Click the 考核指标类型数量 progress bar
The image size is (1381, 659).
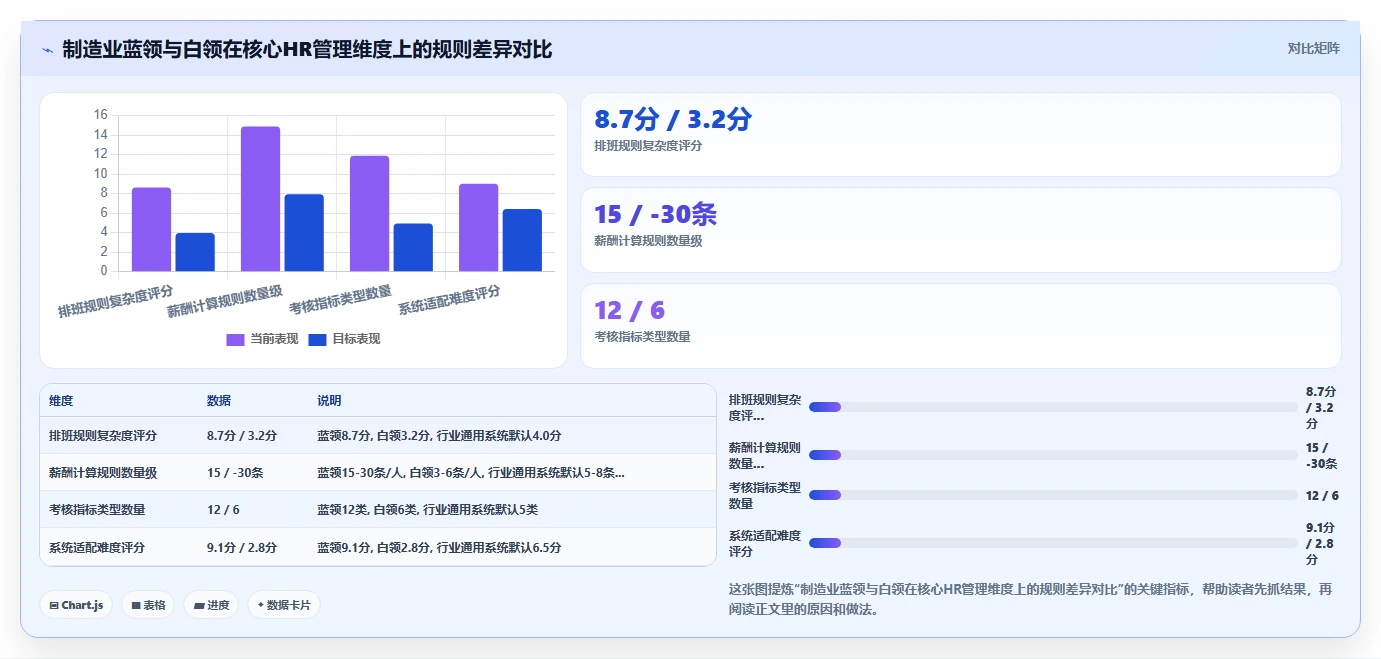click(x=1053, y=495)
